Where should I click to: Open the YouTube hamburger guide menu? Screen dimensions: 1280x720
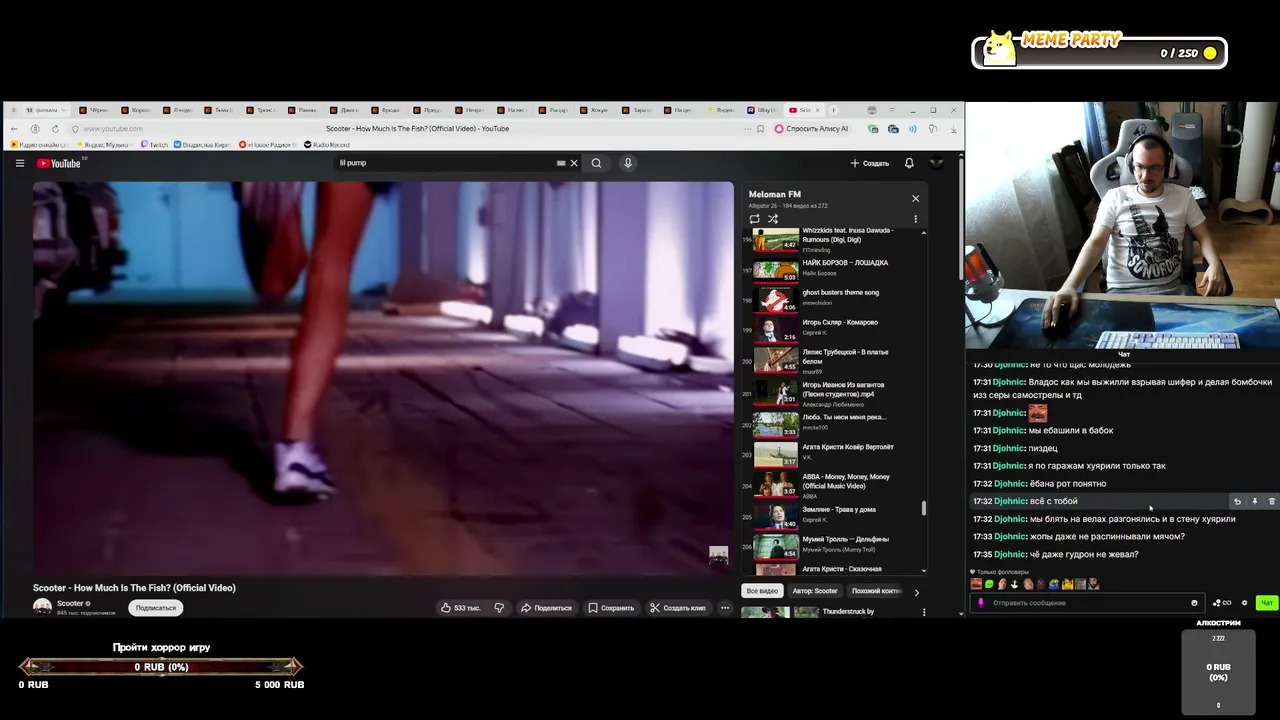(19, 163)
